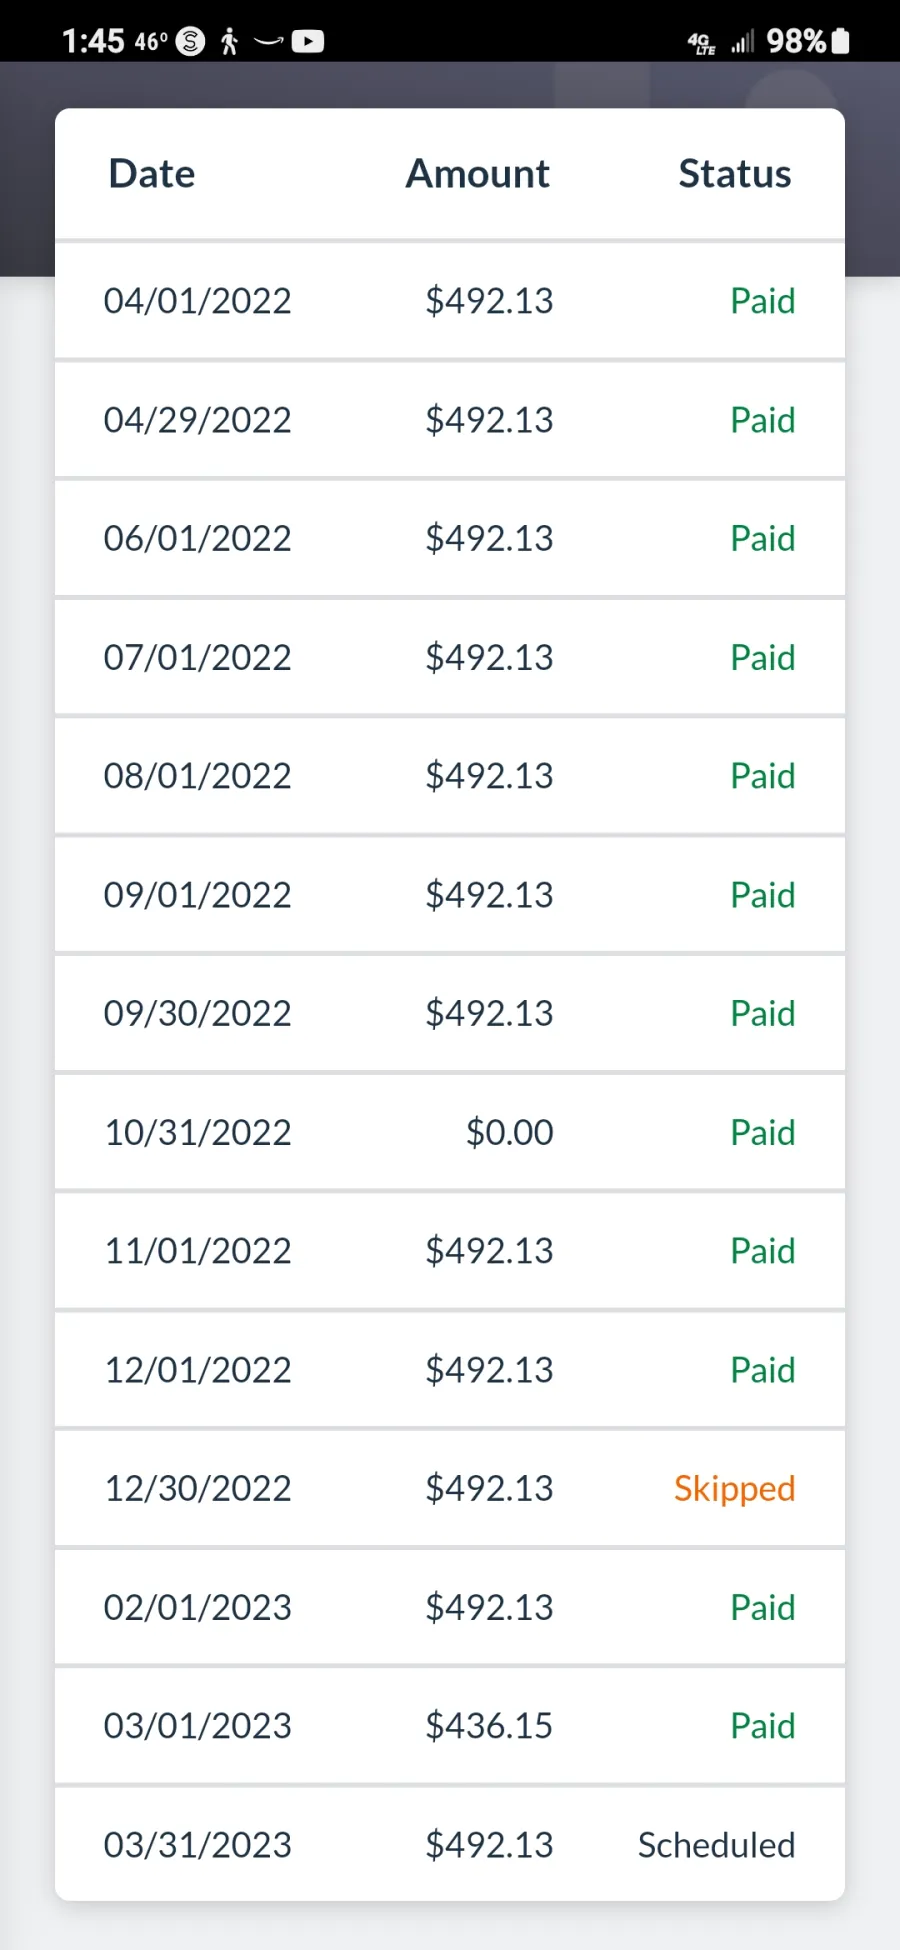Tap the battery icon in status bar

841,41
